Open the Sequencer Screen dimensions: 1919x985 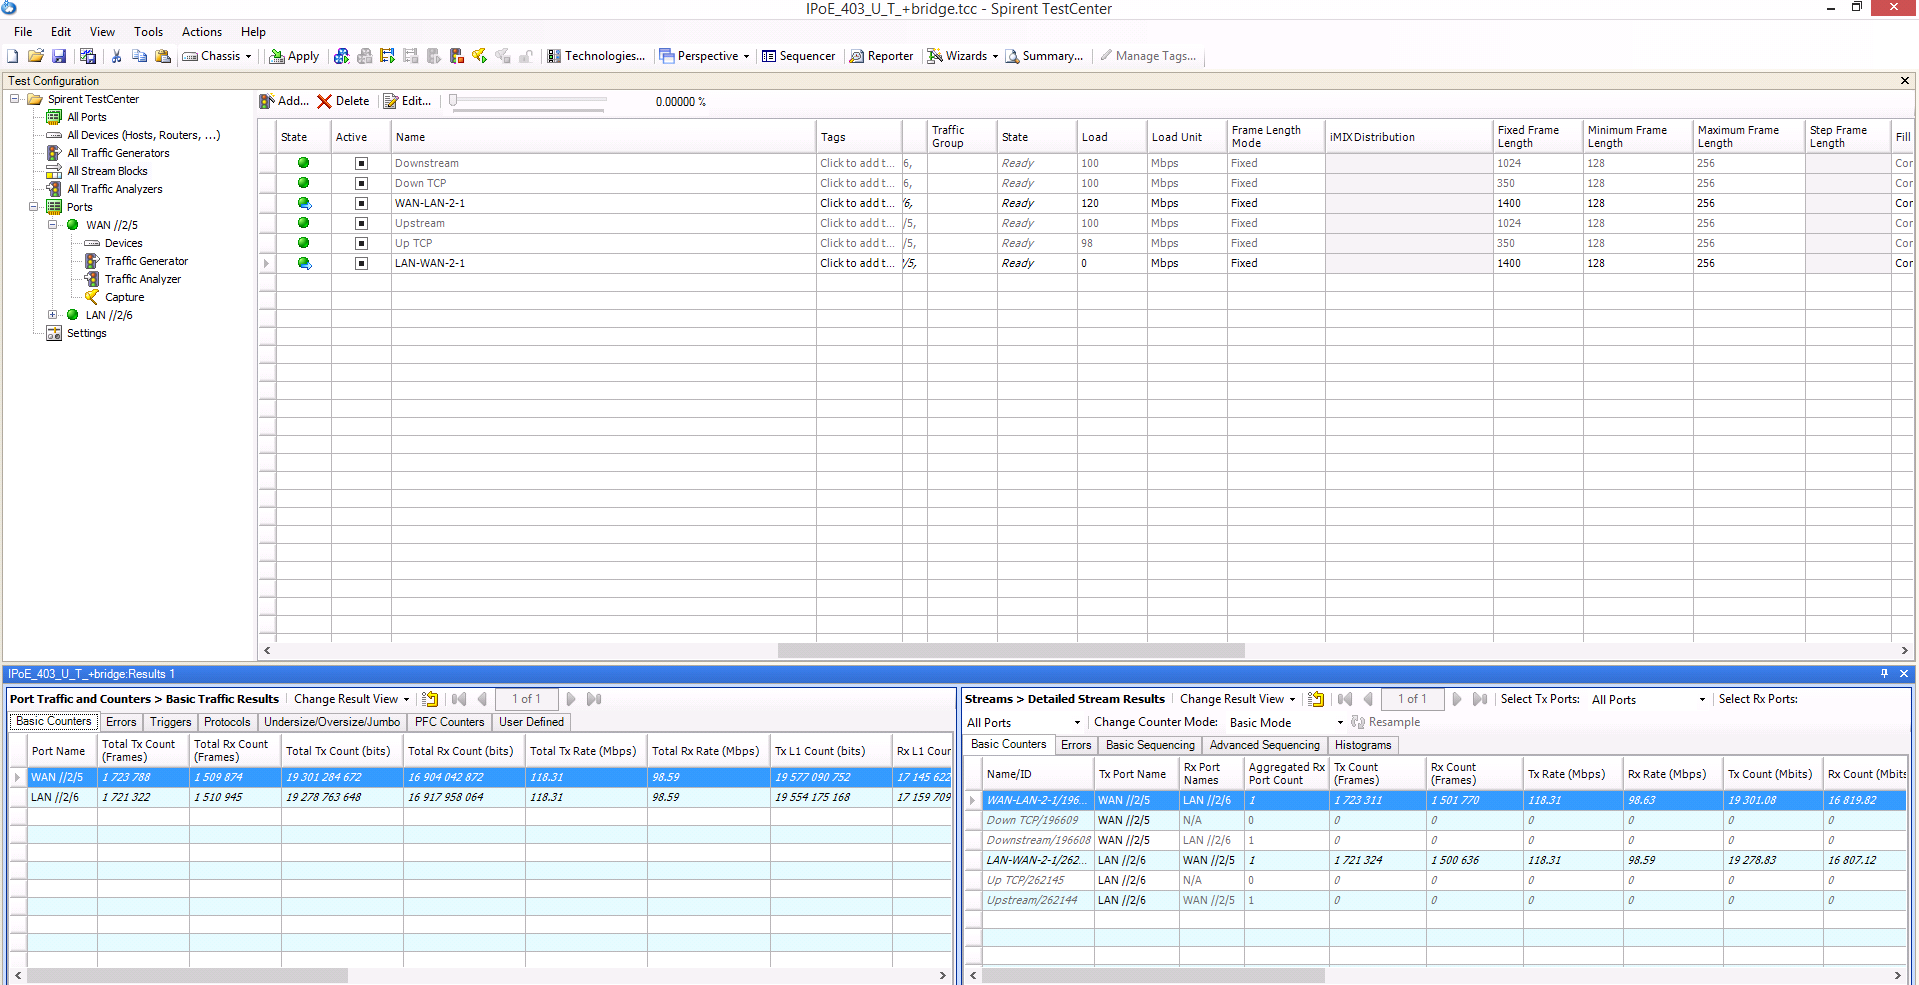coord(798,56)
